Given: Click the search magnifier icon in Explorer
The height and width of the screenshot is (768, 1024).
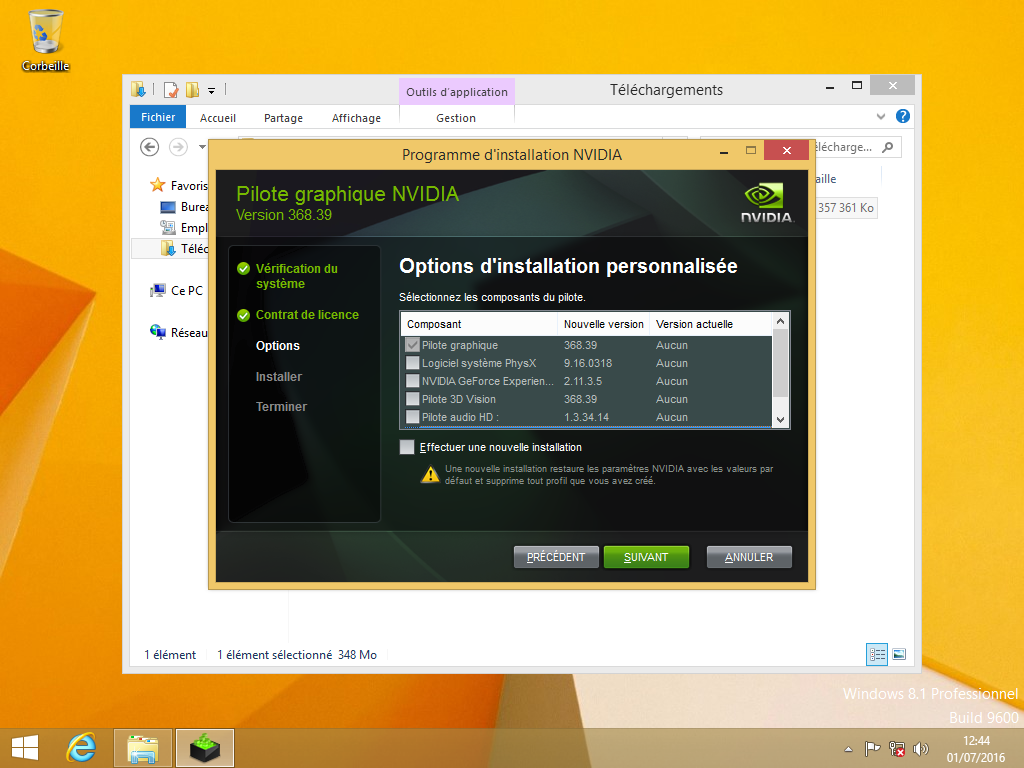Looking at the screenshot, I should (887, 147).
